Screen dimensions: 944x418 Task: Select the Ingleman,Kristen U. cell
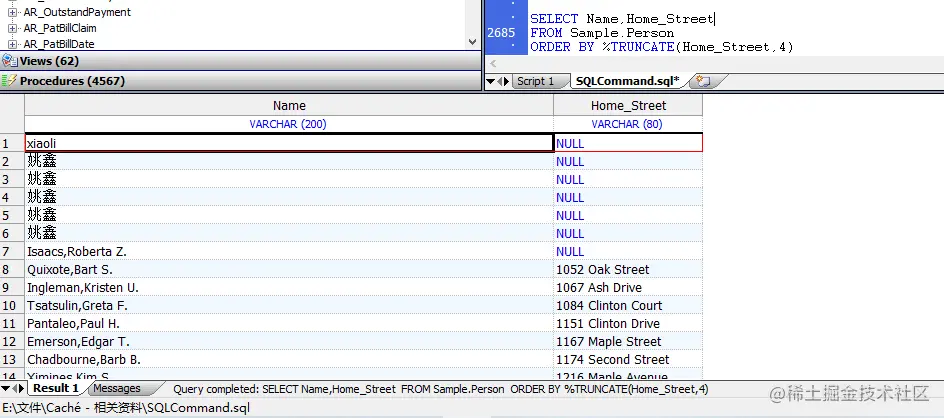pyautogui.click(x=289, y=287)
